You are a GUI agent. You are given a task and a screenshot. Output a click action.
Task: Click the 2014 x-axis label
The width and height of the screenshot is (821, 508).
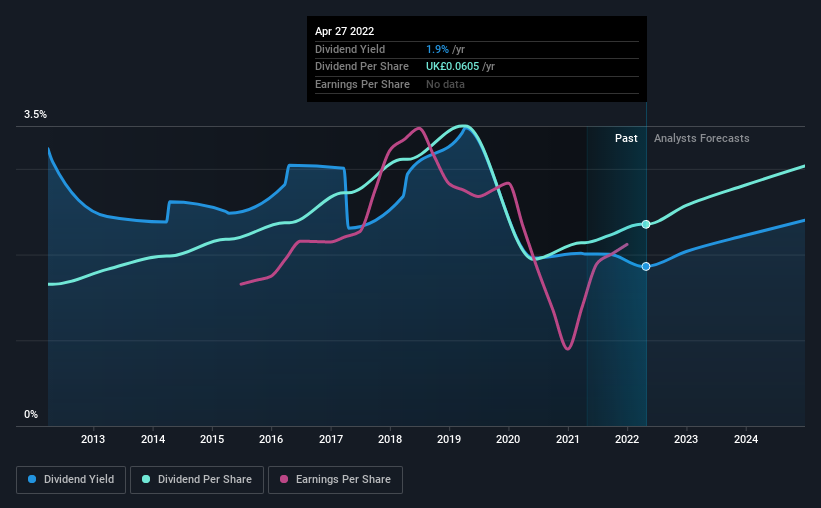coord(153,439)
